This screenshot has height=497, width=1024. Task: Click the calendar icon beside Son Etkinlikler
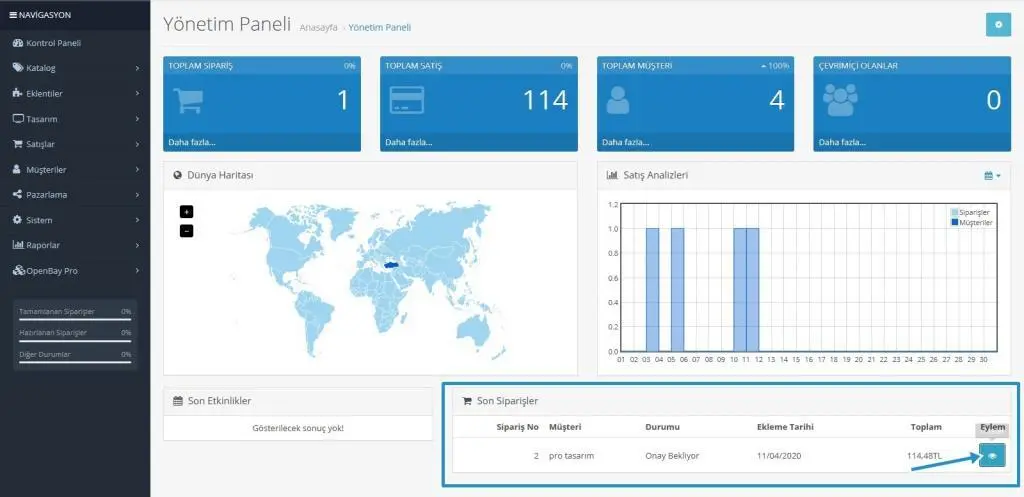pos(178,401)
